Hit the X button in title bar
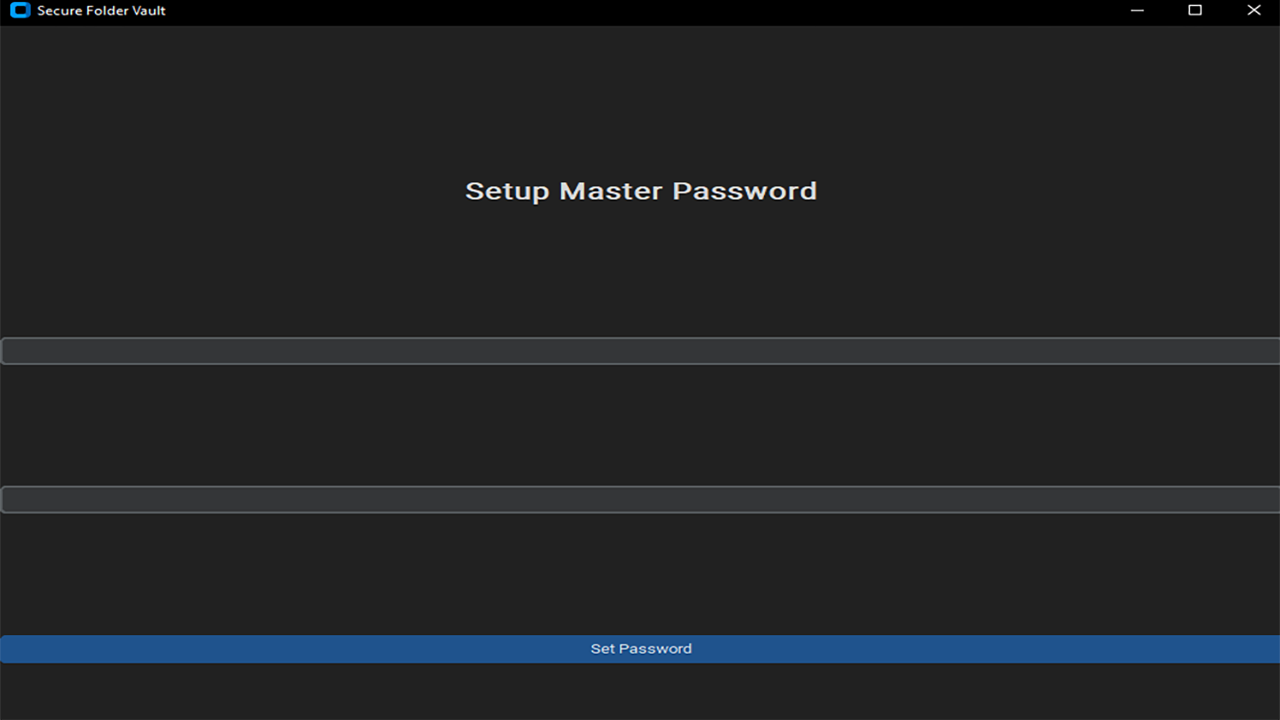This screenshot has height=720, width=1280. click(x=1253, y=11)
